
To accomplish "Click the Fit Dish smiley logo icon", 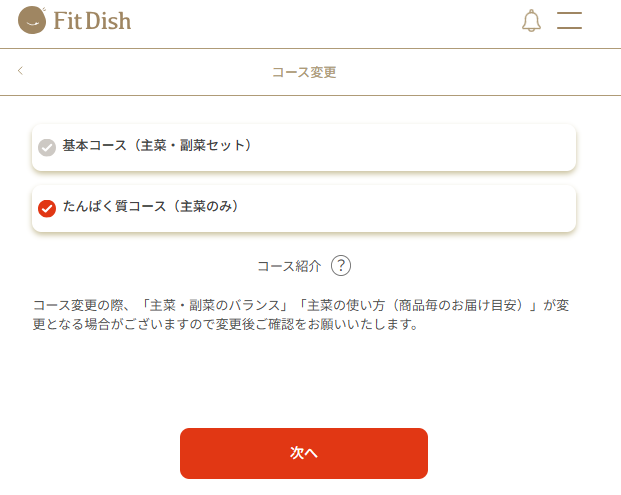I will click(33, 19).
